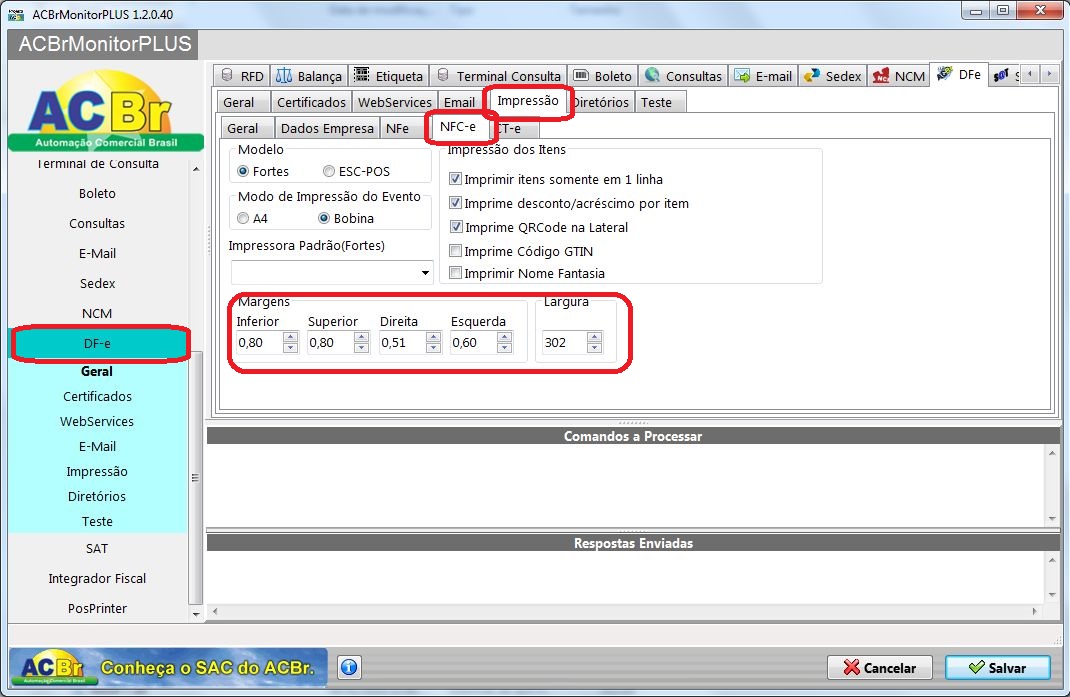Click sidebar vertical scrollbar thumb
Screen dimensions: 1070x697
pos(196,478)
